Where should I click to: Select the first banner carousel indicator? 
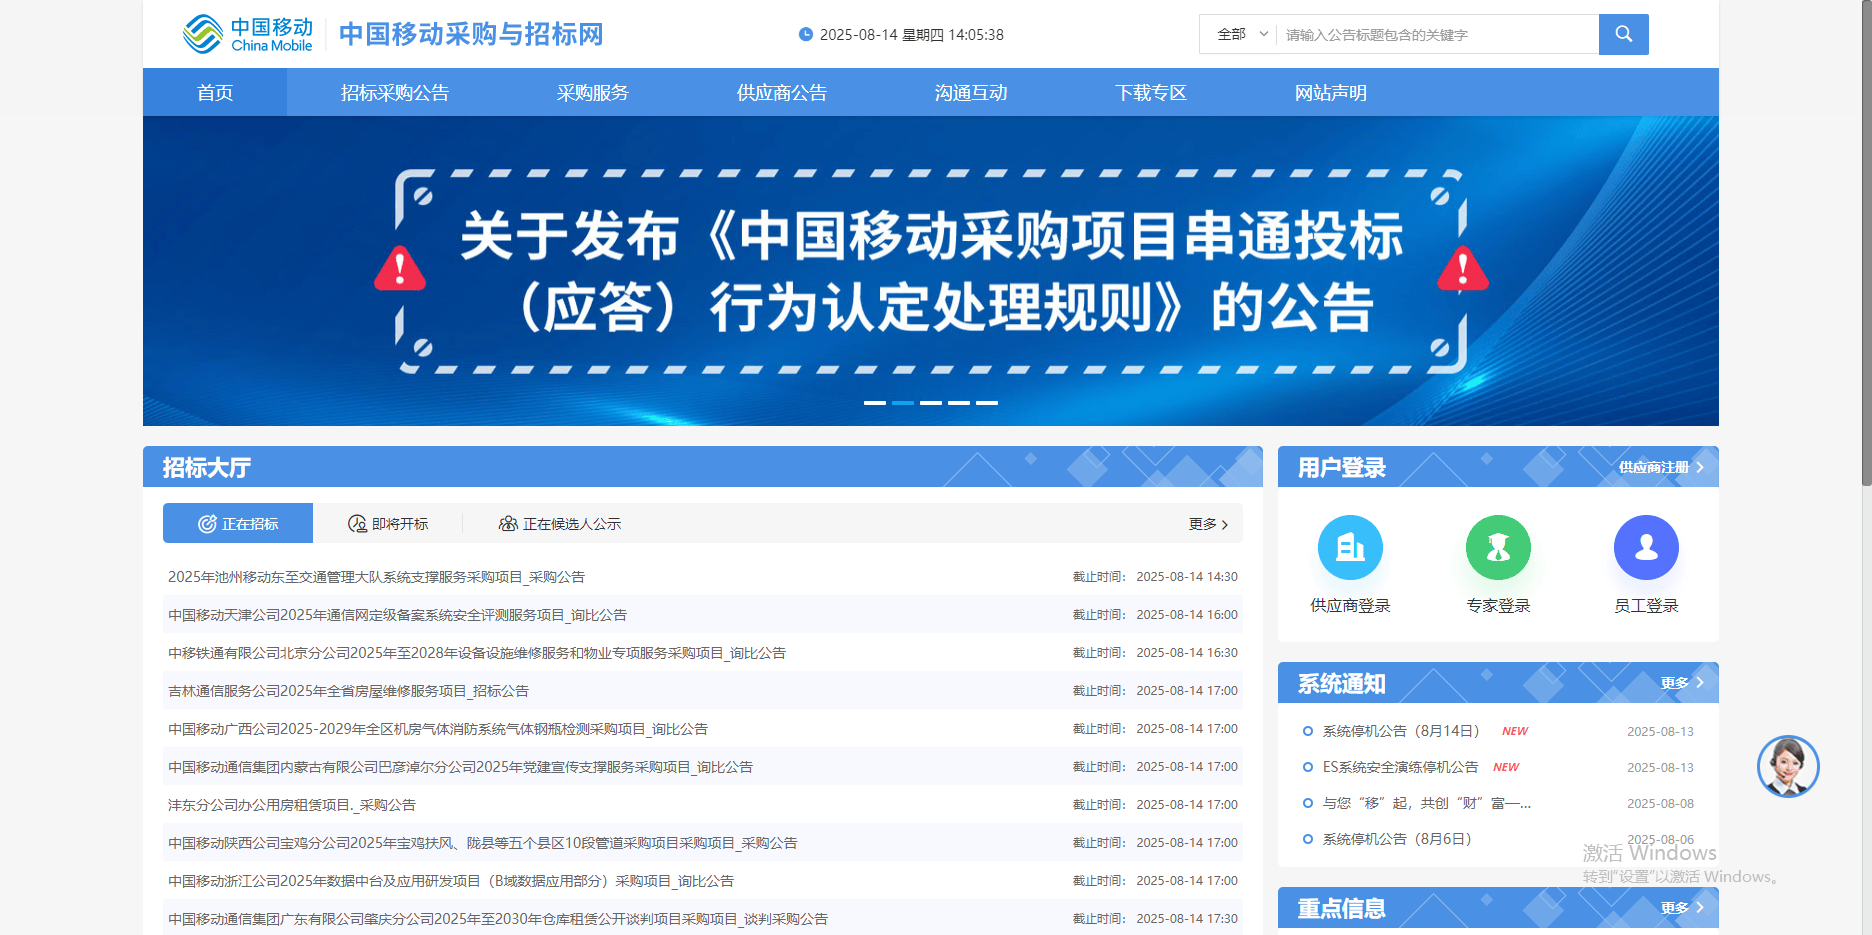click(x=875, y=402)
